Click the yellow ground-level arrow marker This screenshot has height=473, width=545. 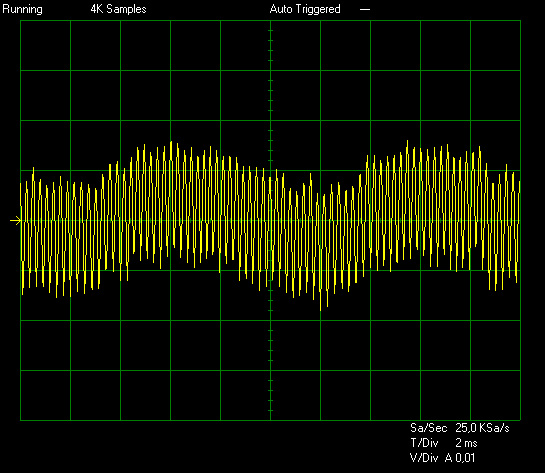coord(15,220)
